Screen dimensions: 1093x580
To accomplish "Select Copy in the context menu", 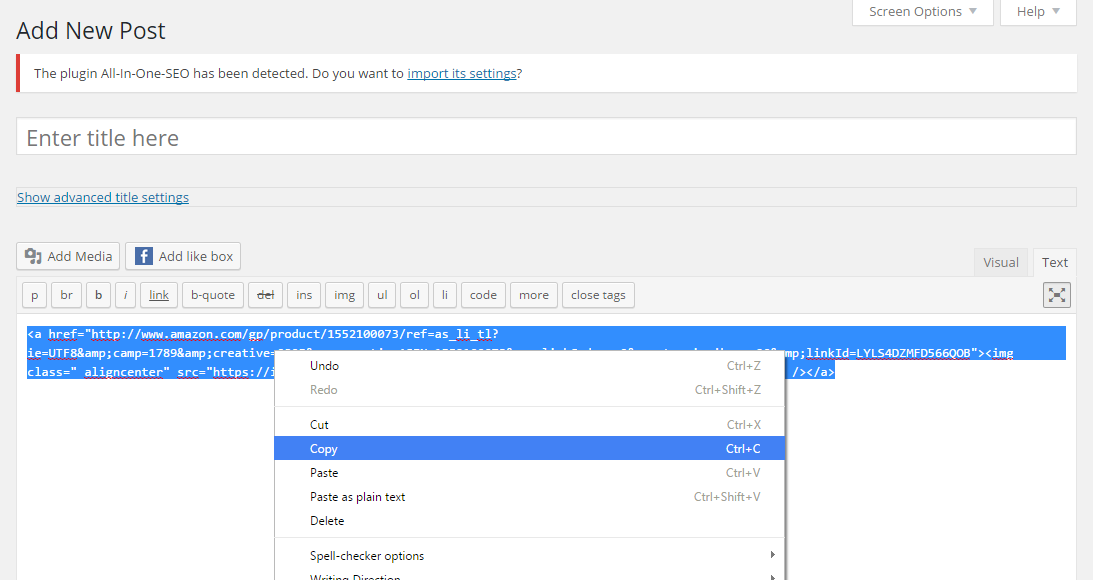I will coord(530,448).
